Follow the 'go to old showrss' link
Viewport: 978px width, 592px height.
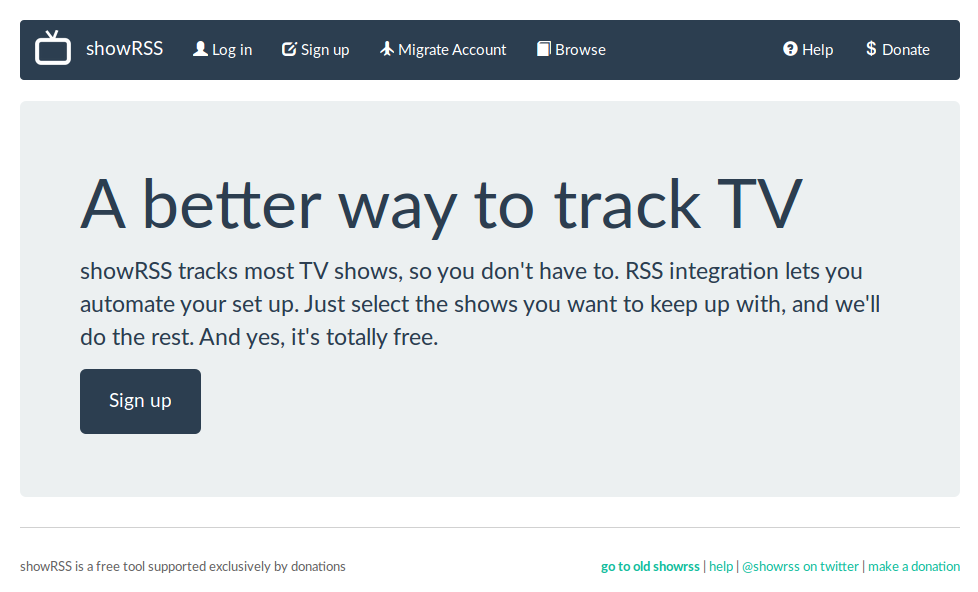coord(650,566)
